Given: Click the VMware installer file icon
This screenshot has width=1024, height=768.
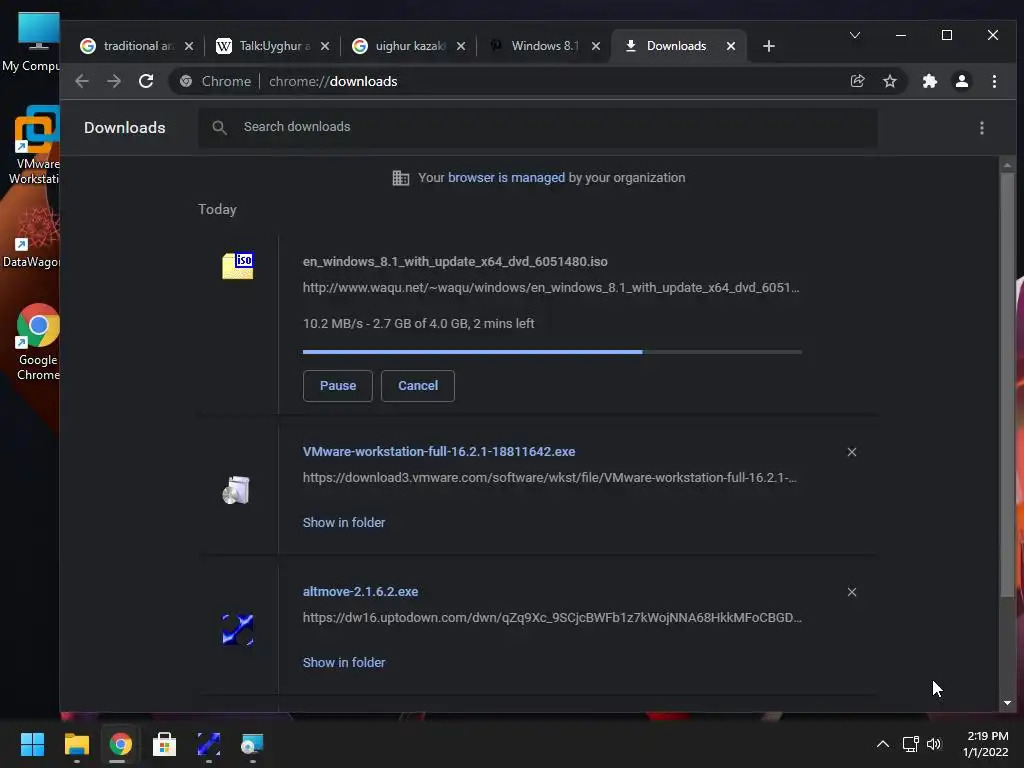Looking at the screenshot, I should click(x=236, y=490).
